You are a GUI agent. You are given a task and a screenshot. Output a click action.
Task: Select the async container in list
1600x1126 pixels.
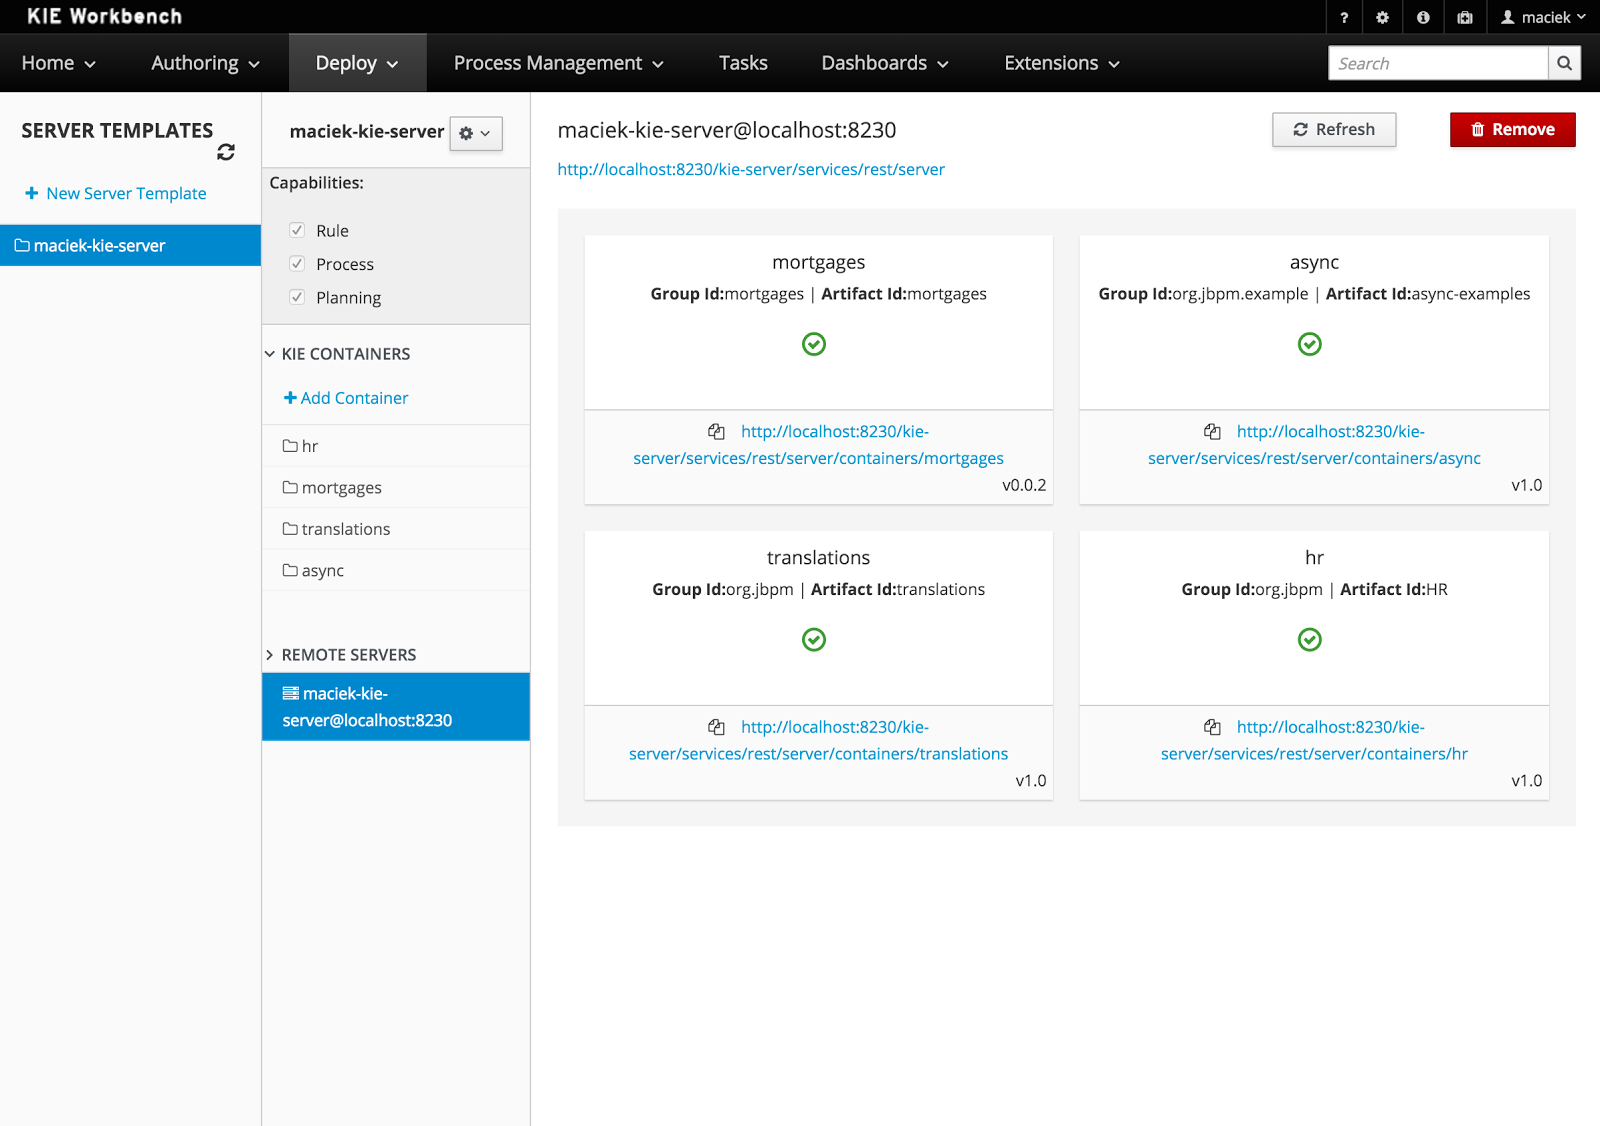click(x=396, y=570)
